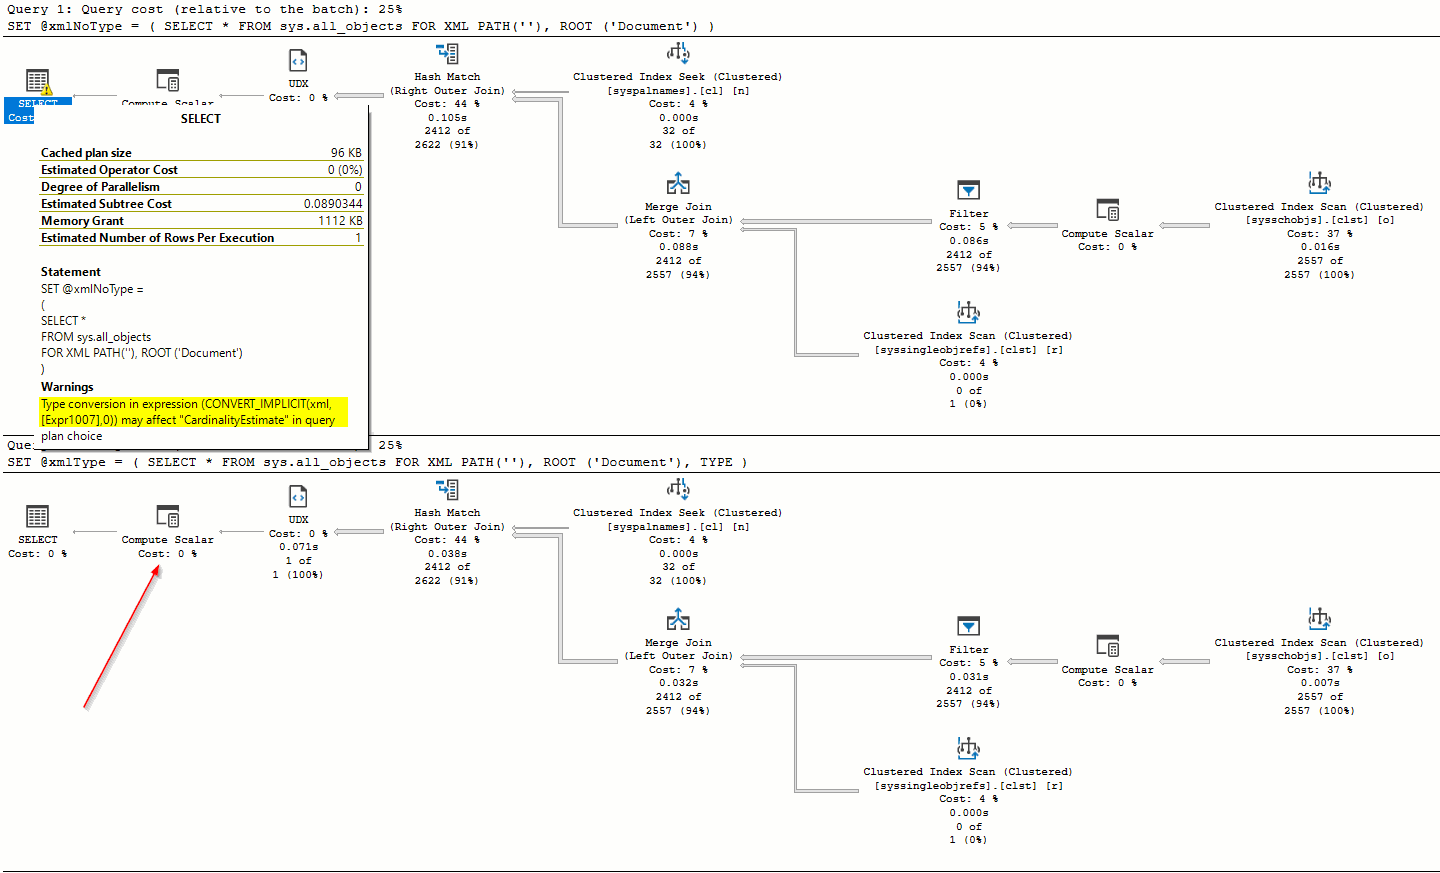Screen dimensions: 1440x873
Task: Click the [syssingleobjrefs].[clst] [r] label in the xmlType plan
Action: coord(968,786)
